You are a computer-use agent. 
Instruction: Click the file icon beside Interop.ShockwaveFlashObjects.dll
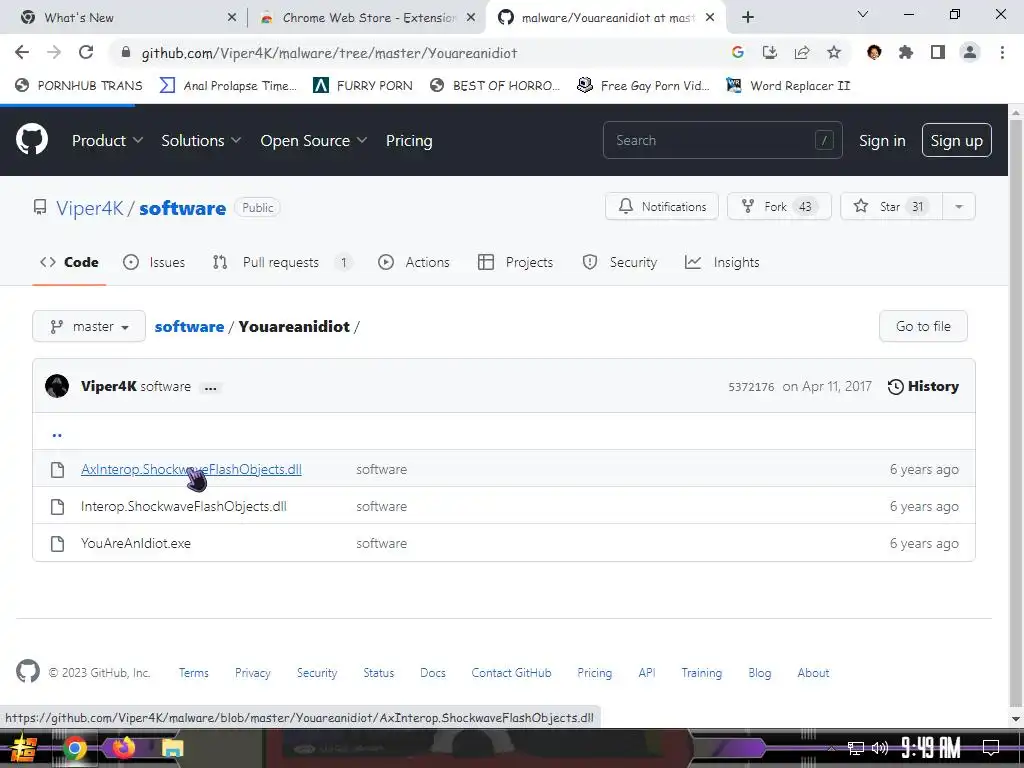pyautogui.click(x=57, y=507)
